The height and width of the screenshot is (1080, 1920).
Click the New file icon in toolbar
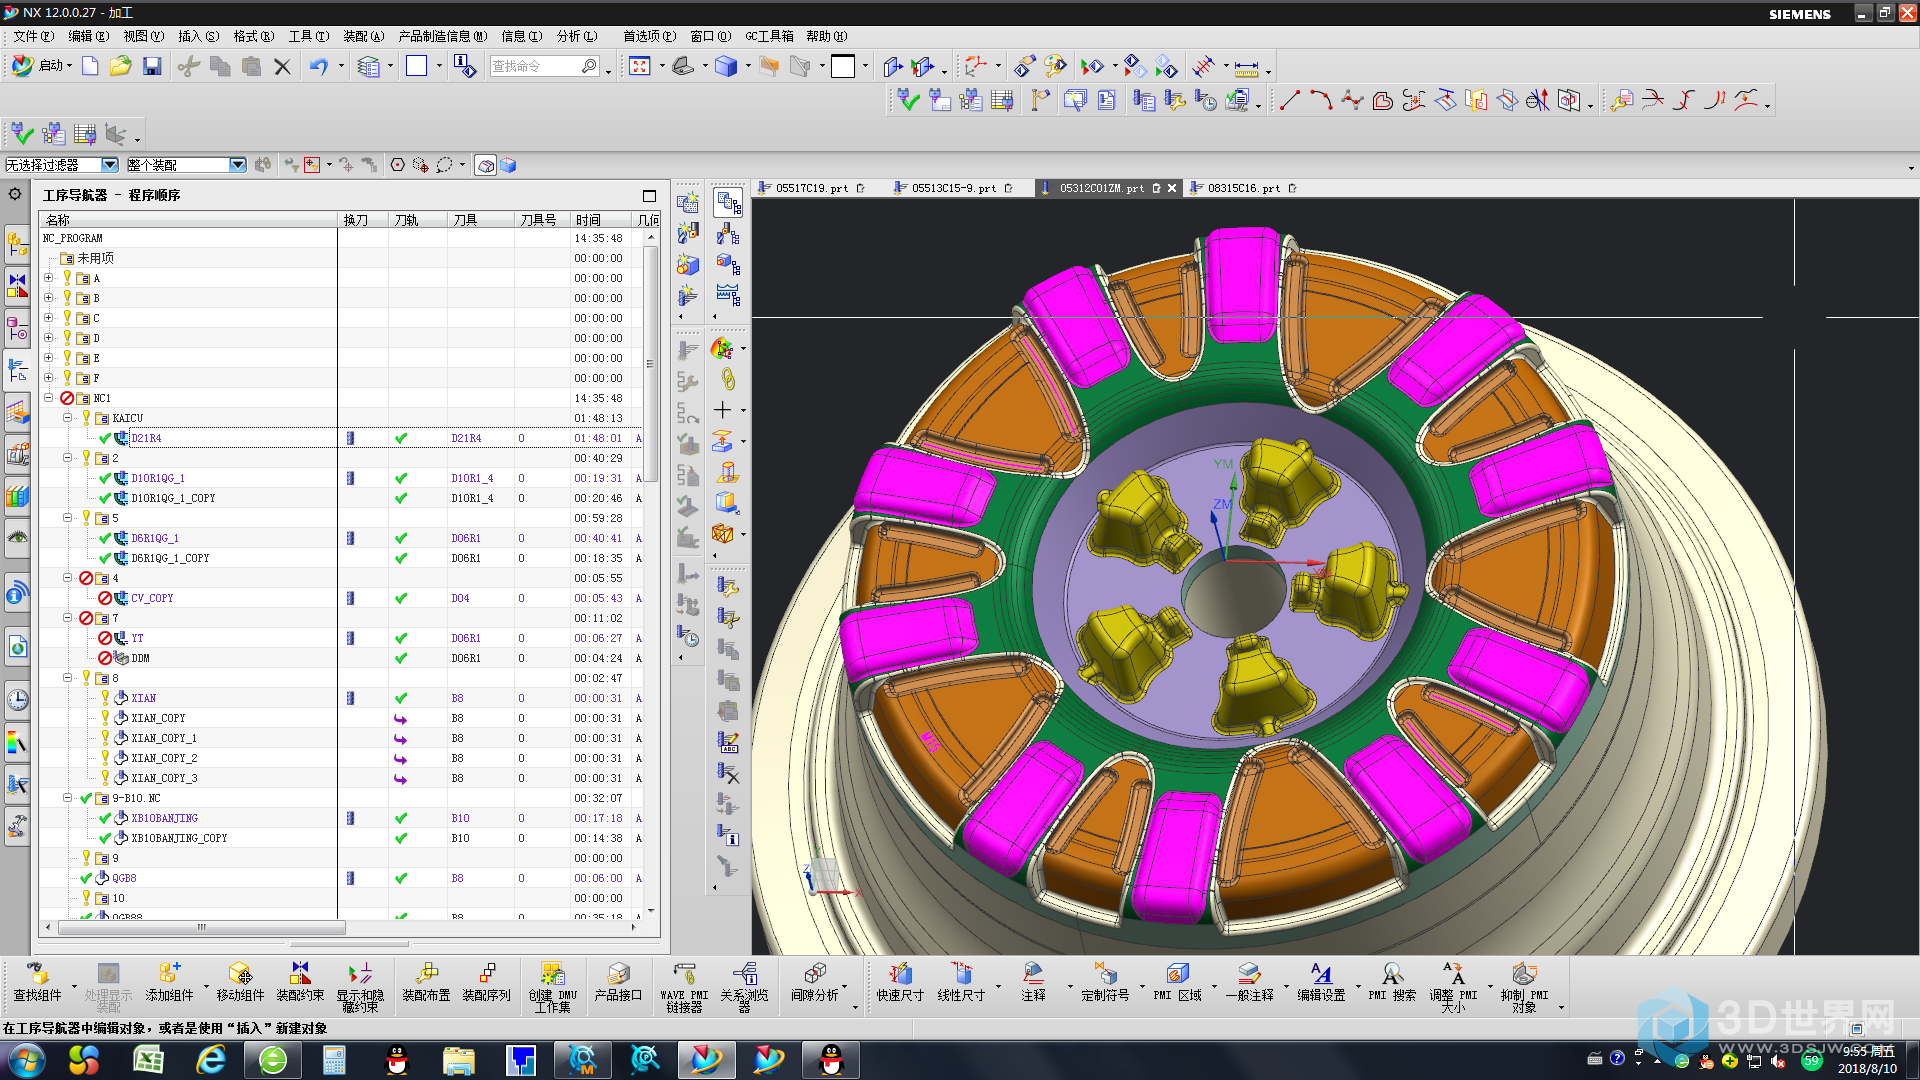coord(90,66)
